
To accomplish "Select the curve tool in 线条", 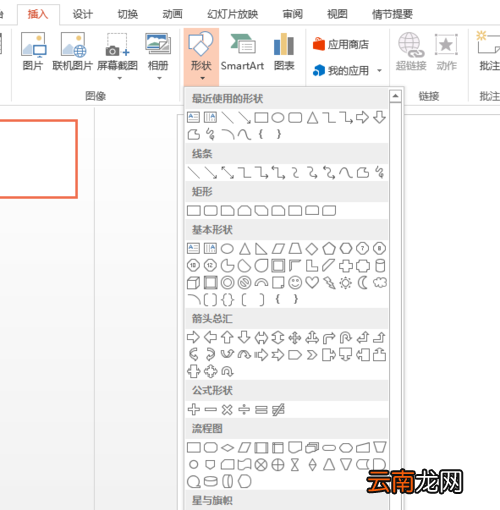I will (x=346, y=173).
